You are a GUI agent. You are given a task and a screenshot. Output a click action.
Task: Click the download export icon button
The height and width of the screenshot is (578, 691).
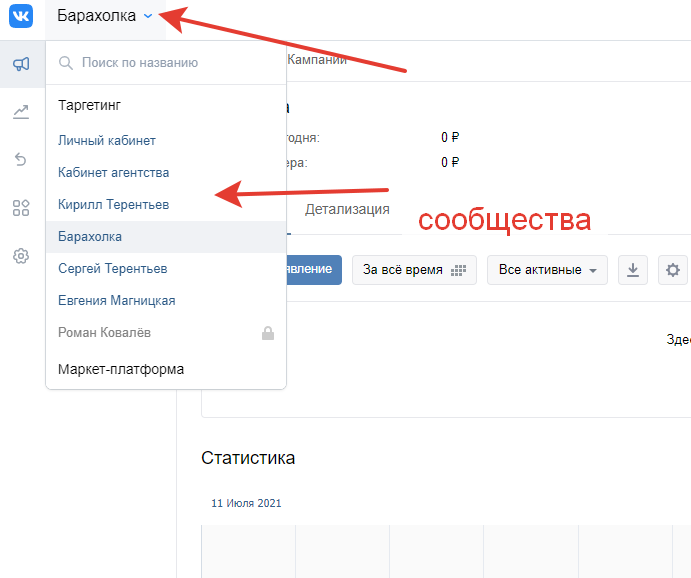[633, 270]
